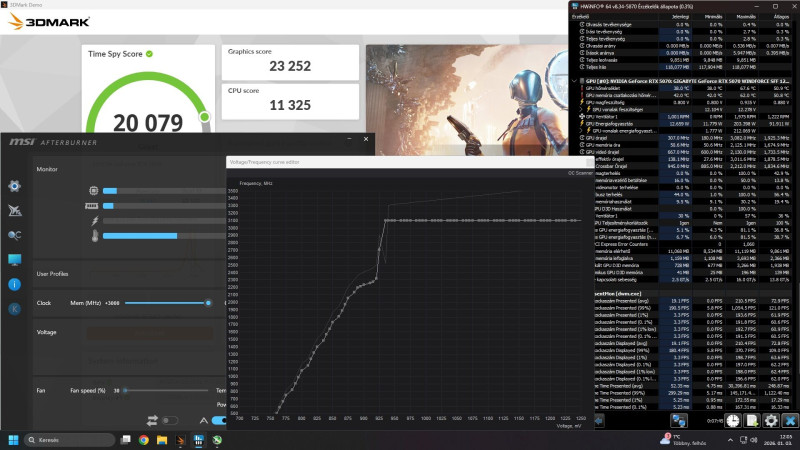This screenshot has width=800, height=450.
Task: Click the Time Spy screenshot thumbnail in 3DMark
Action: [x=467, y=100]
